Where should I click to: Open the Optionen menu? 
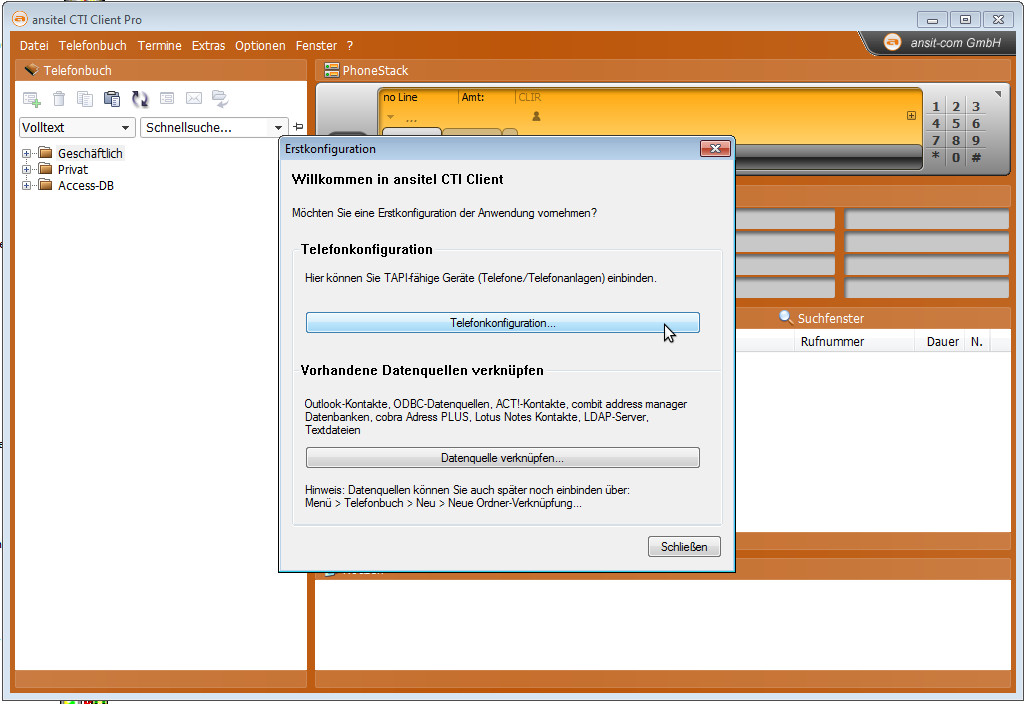[x=260, y=45]
